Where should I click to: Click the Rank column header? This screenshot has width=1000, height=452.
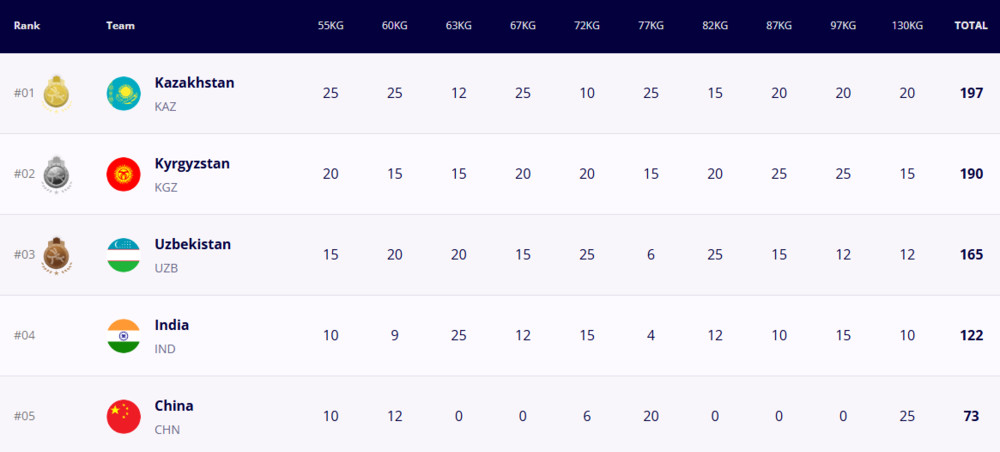(27, 26)
